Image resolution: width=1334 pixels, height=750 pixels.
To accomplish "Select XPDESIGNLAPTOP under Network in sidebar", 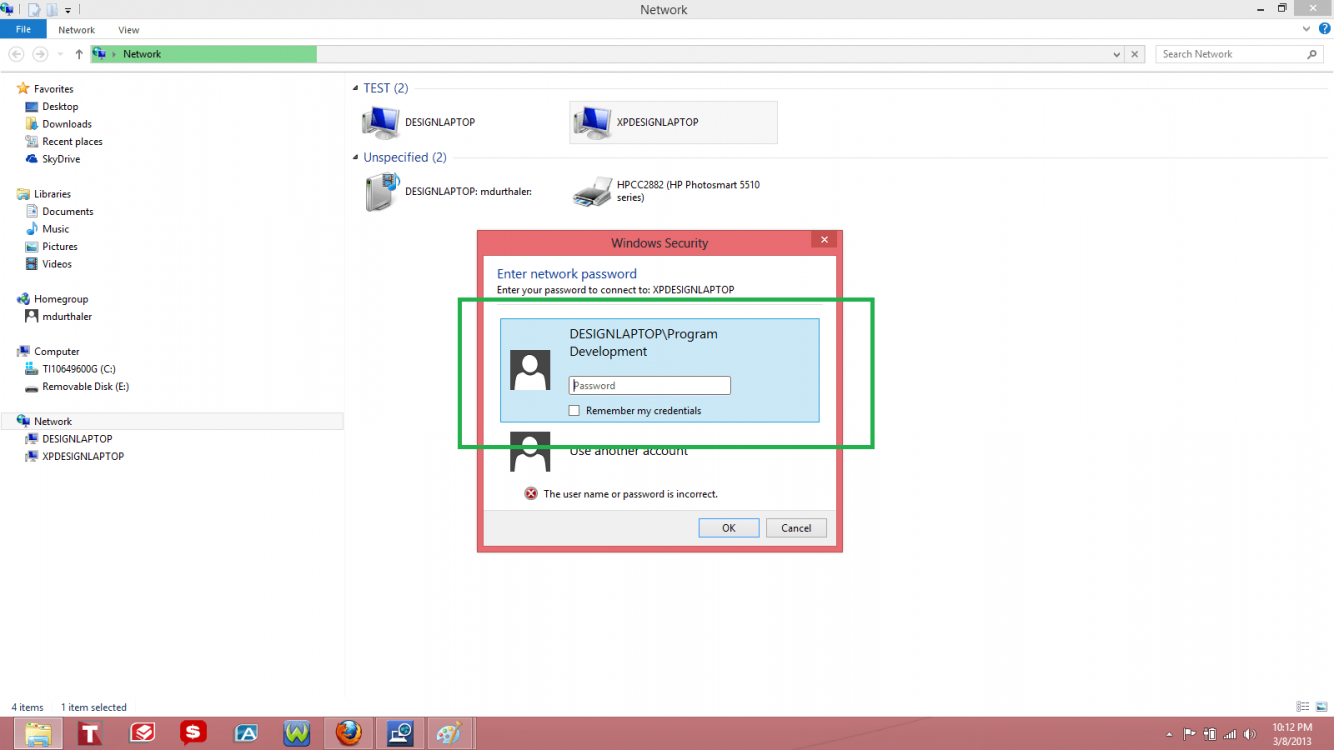I will coord(75,456).
